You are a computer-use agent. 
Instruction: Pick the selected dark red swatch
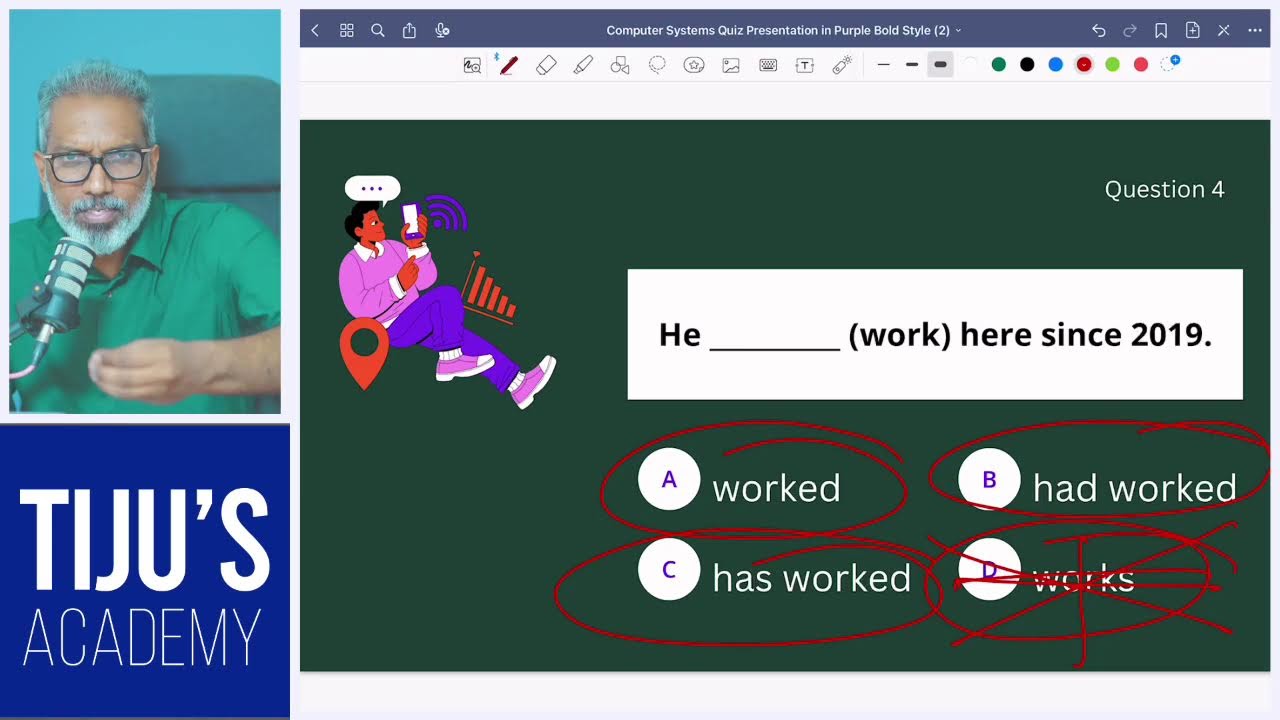pos(1084,65)
